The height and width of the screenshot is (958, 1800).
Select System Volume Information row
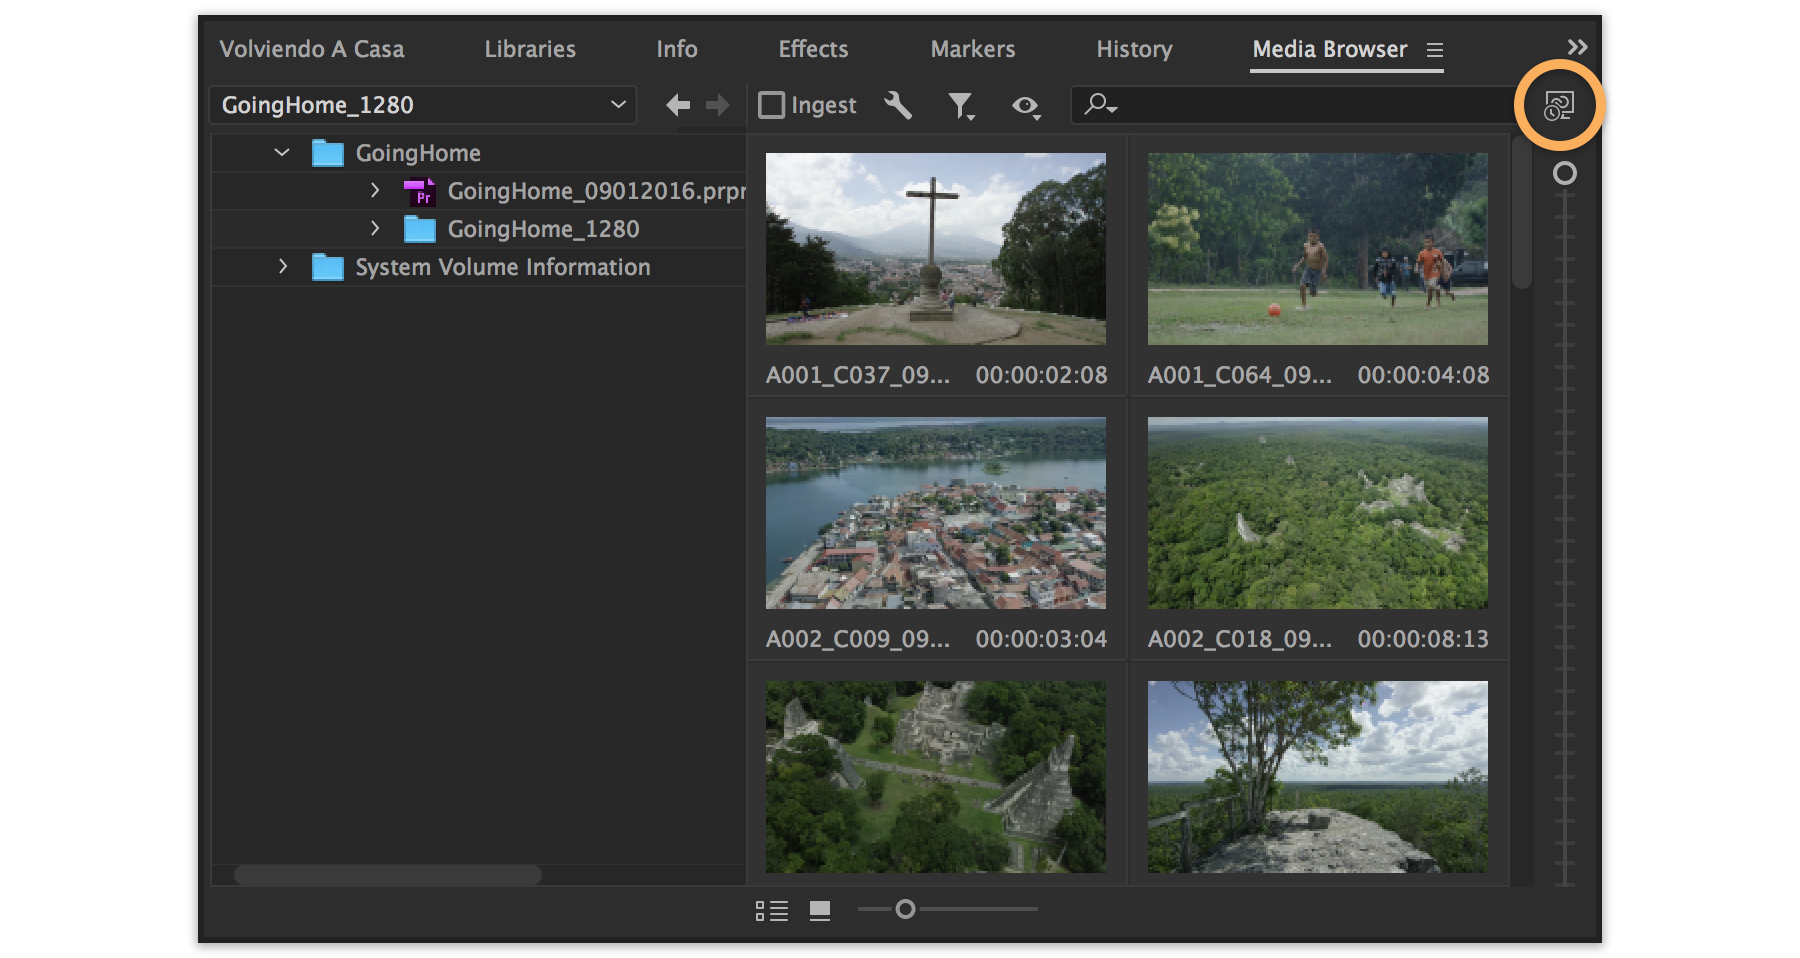[479, 267]
